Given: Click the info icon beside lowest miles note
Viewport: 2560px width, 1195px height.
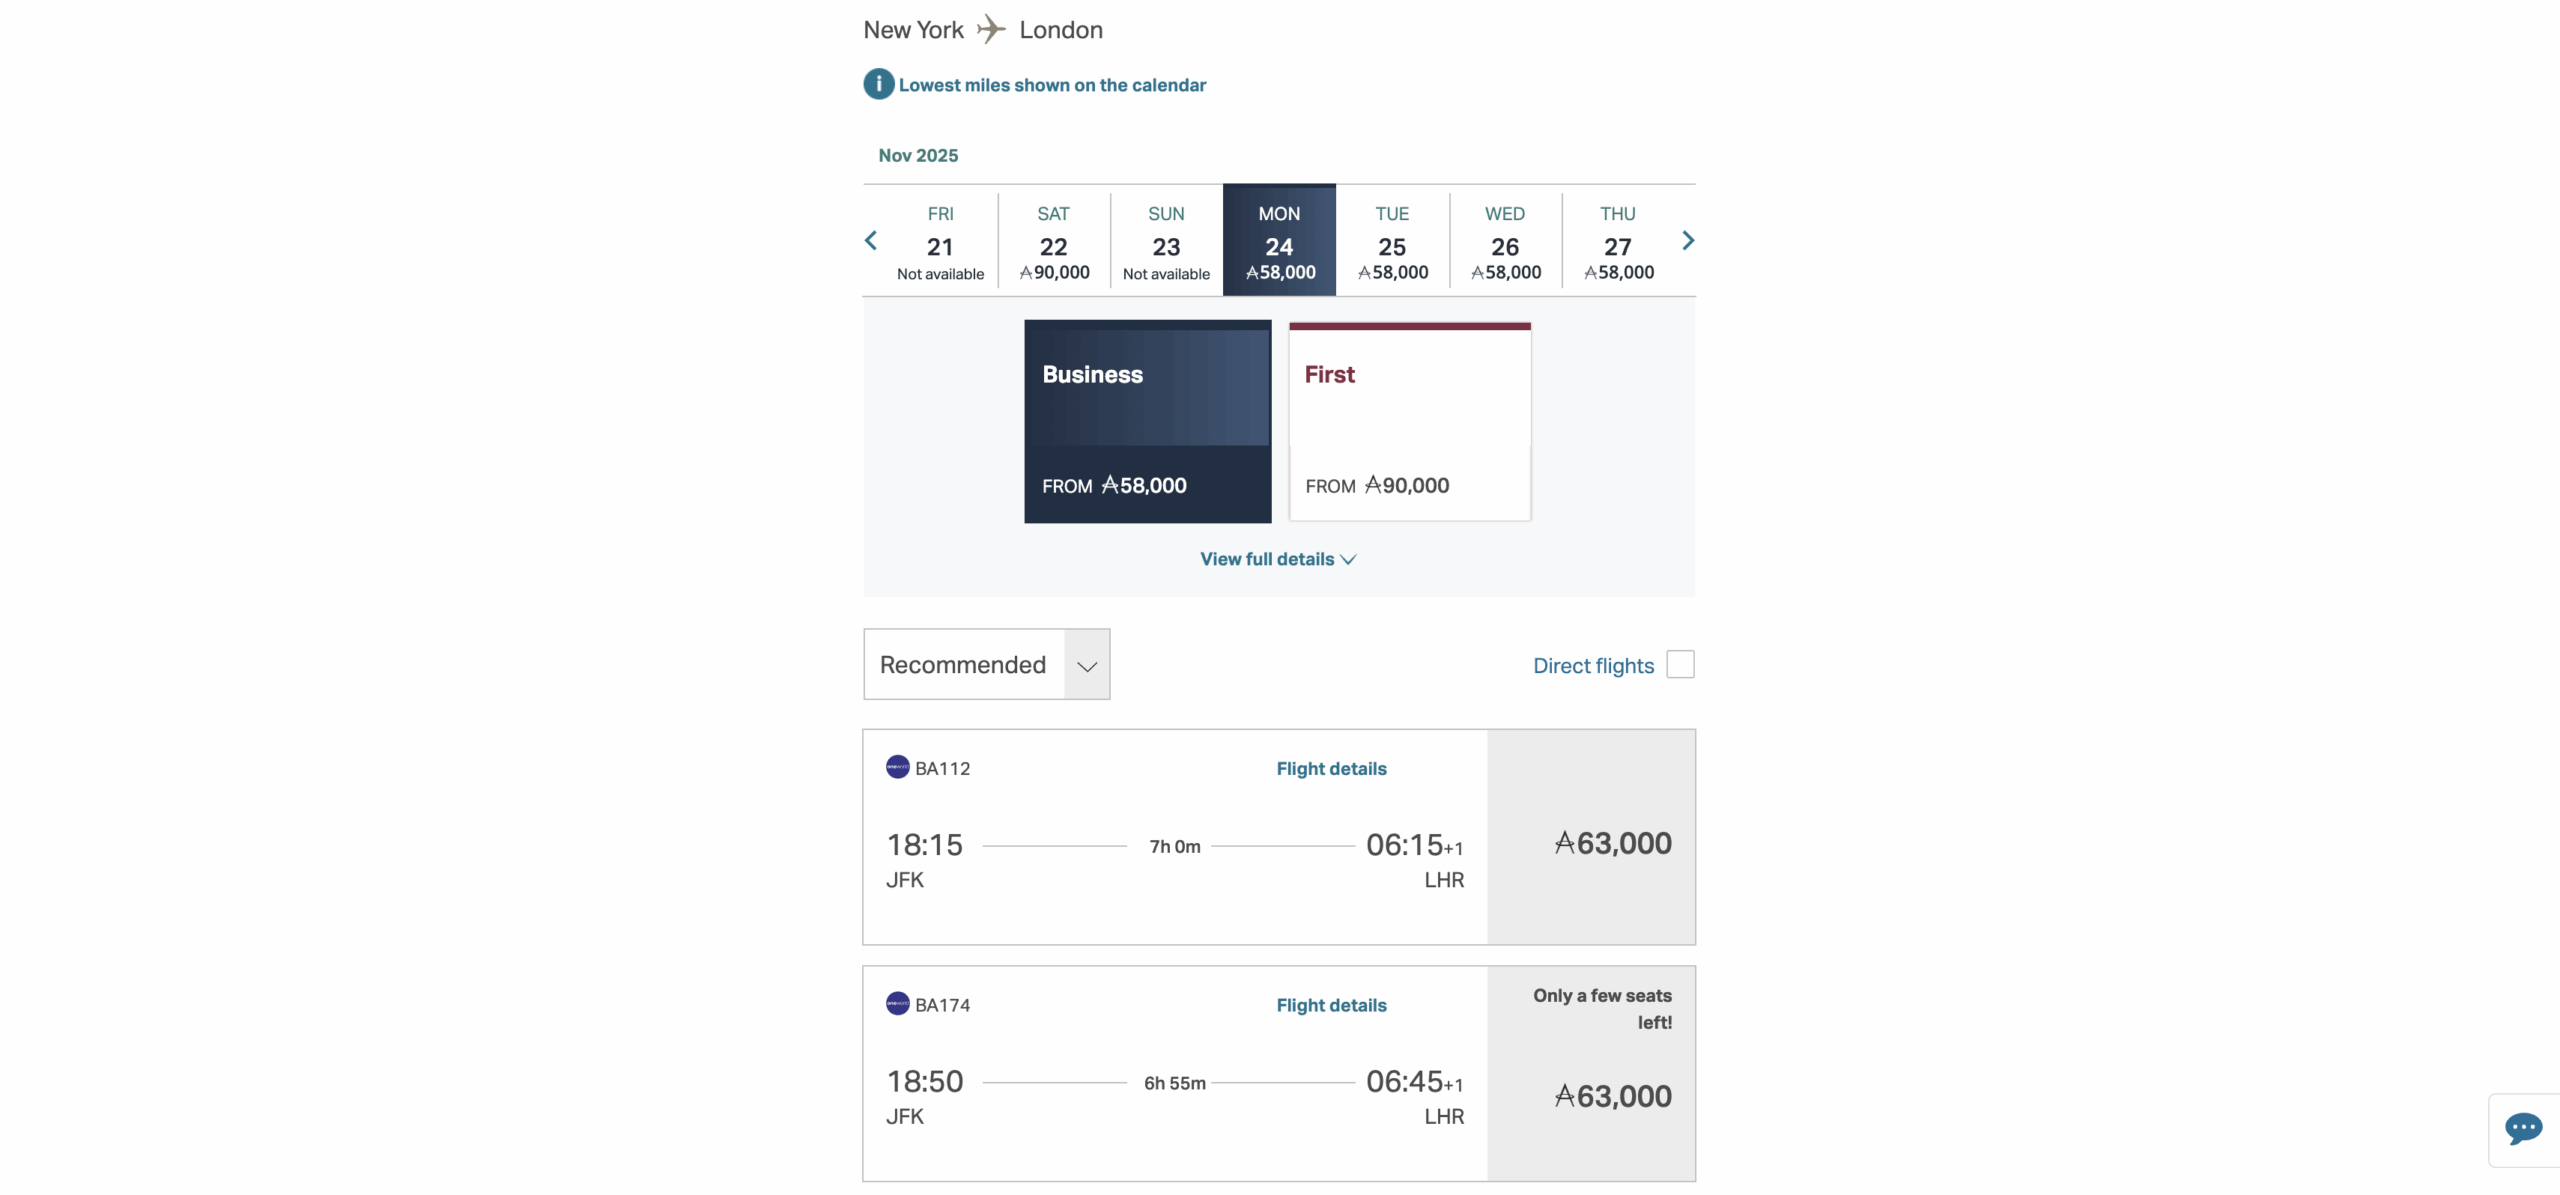Looking at the screenshot, I should [x=878, y=84].
